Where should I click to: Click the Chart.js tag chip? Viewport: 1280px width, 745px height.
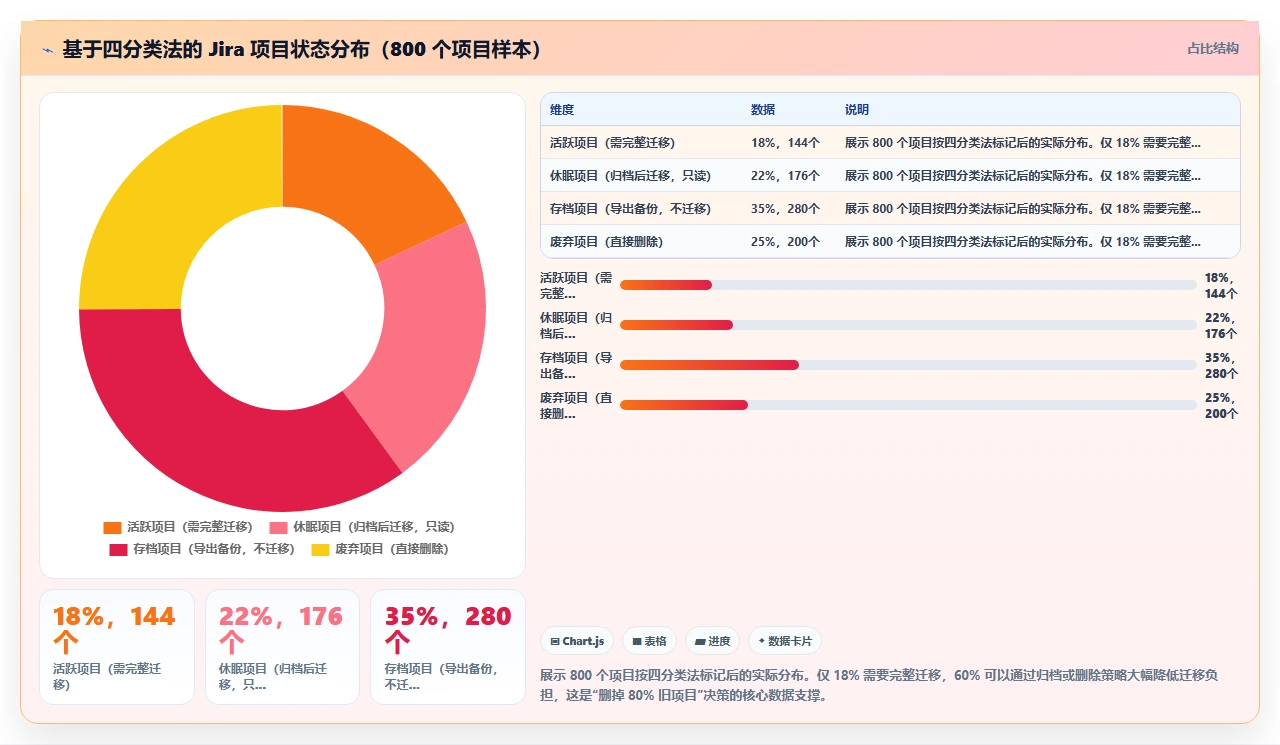(577, 641)
